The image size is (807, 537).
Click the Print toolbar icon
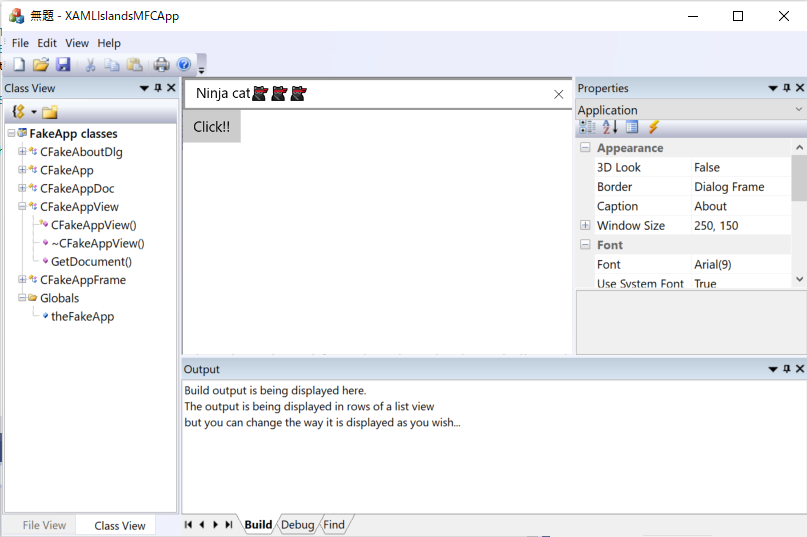click(161, 64)
